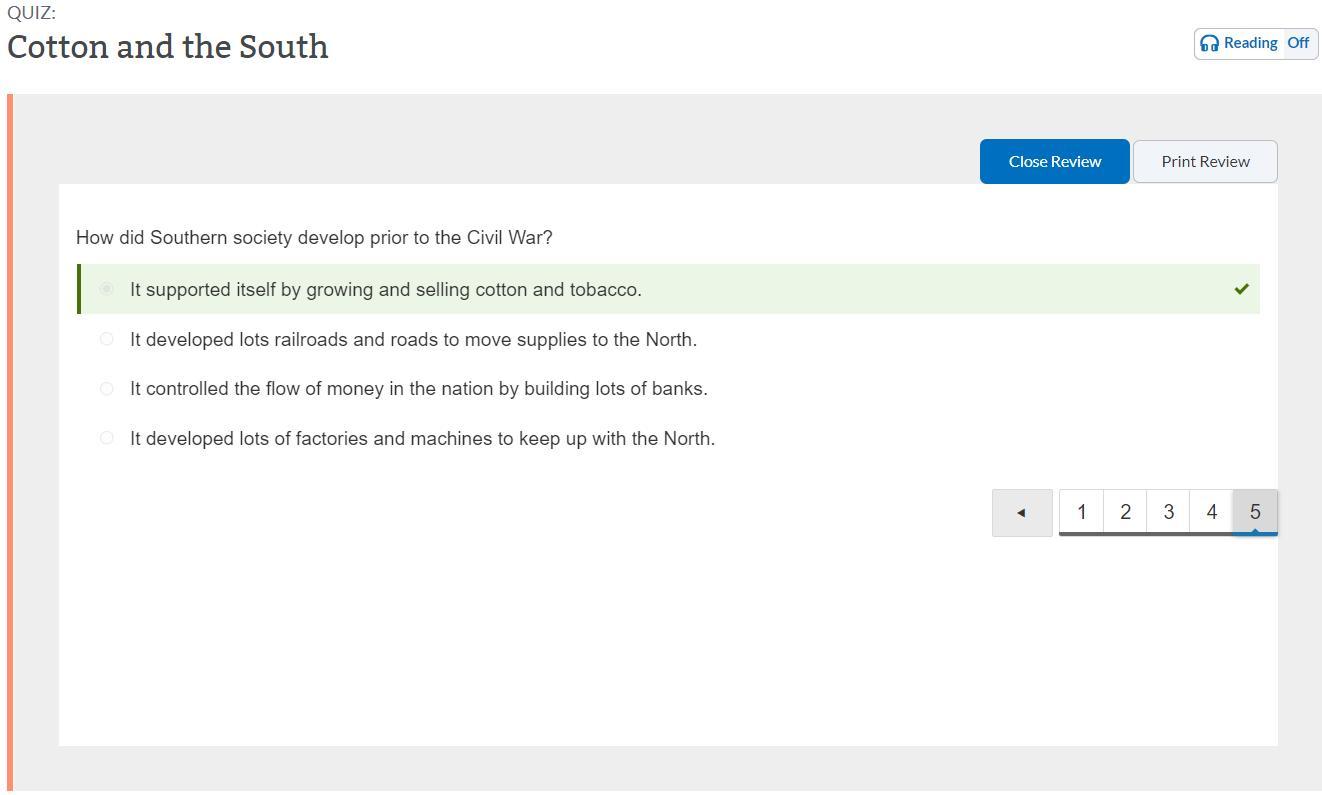Click the green correct-answer checkmark icon
Image resolution: width=1322 pixels, height=795 pixels.
pos(1241,289)
